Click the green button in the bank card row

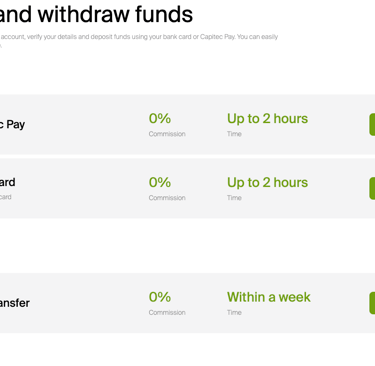372,188
